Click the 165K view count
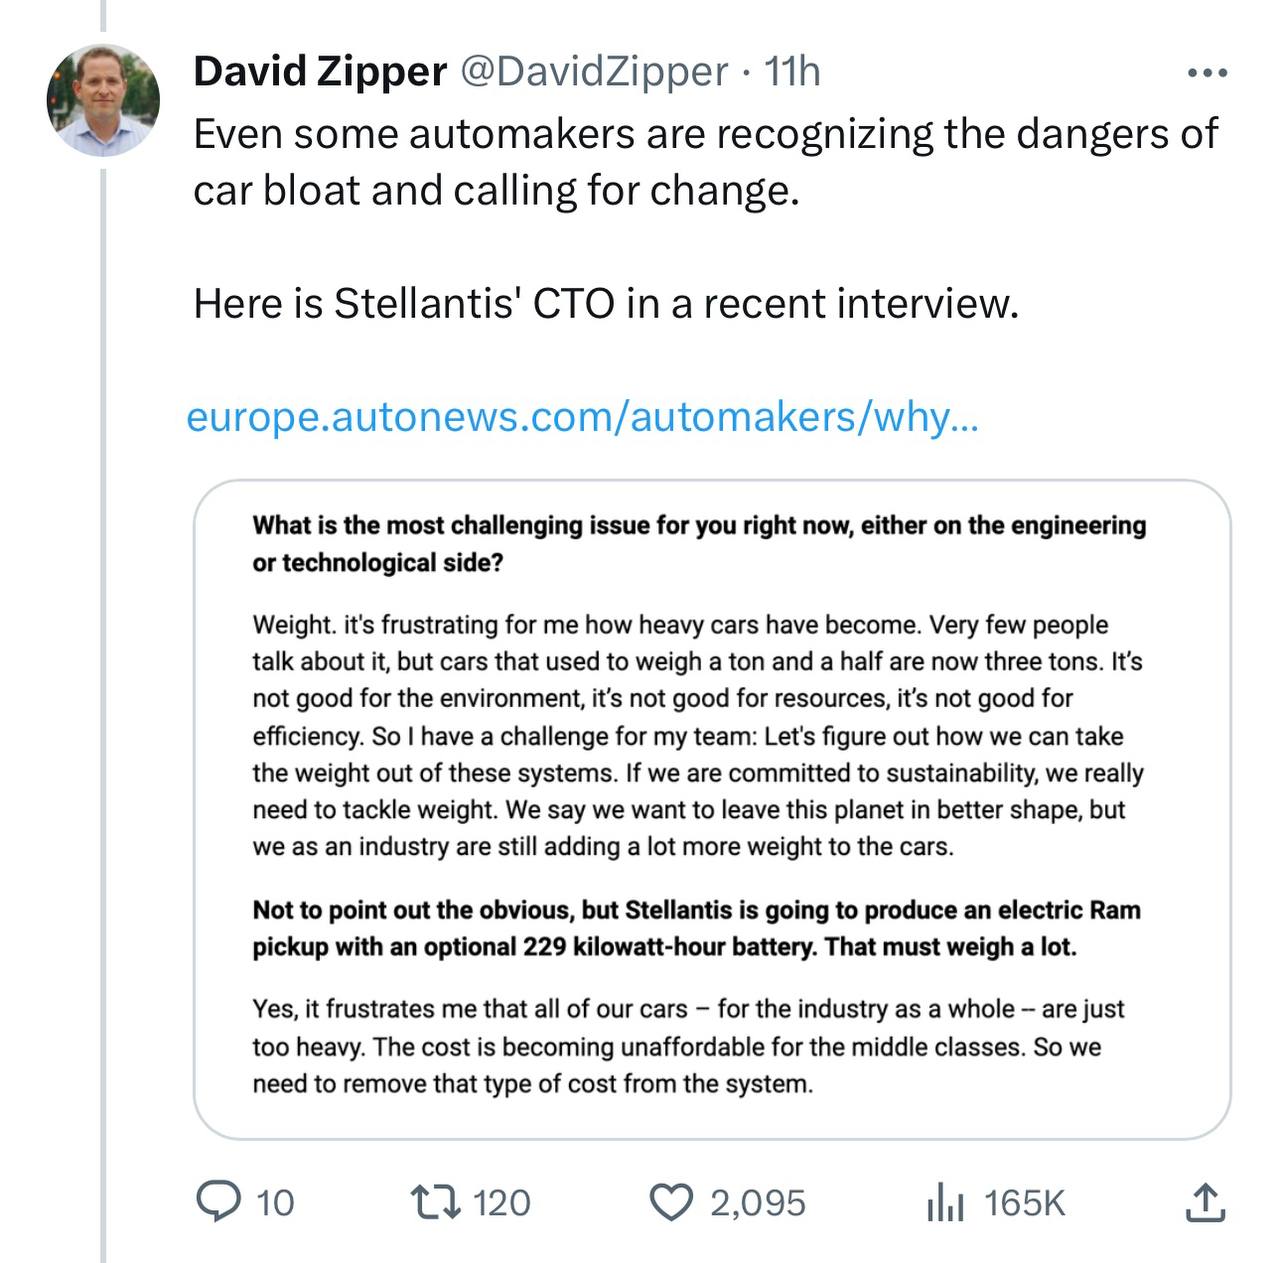Image resolution: width=1280 pixels, height=1263 pixels. [x=1024, y=1203]
